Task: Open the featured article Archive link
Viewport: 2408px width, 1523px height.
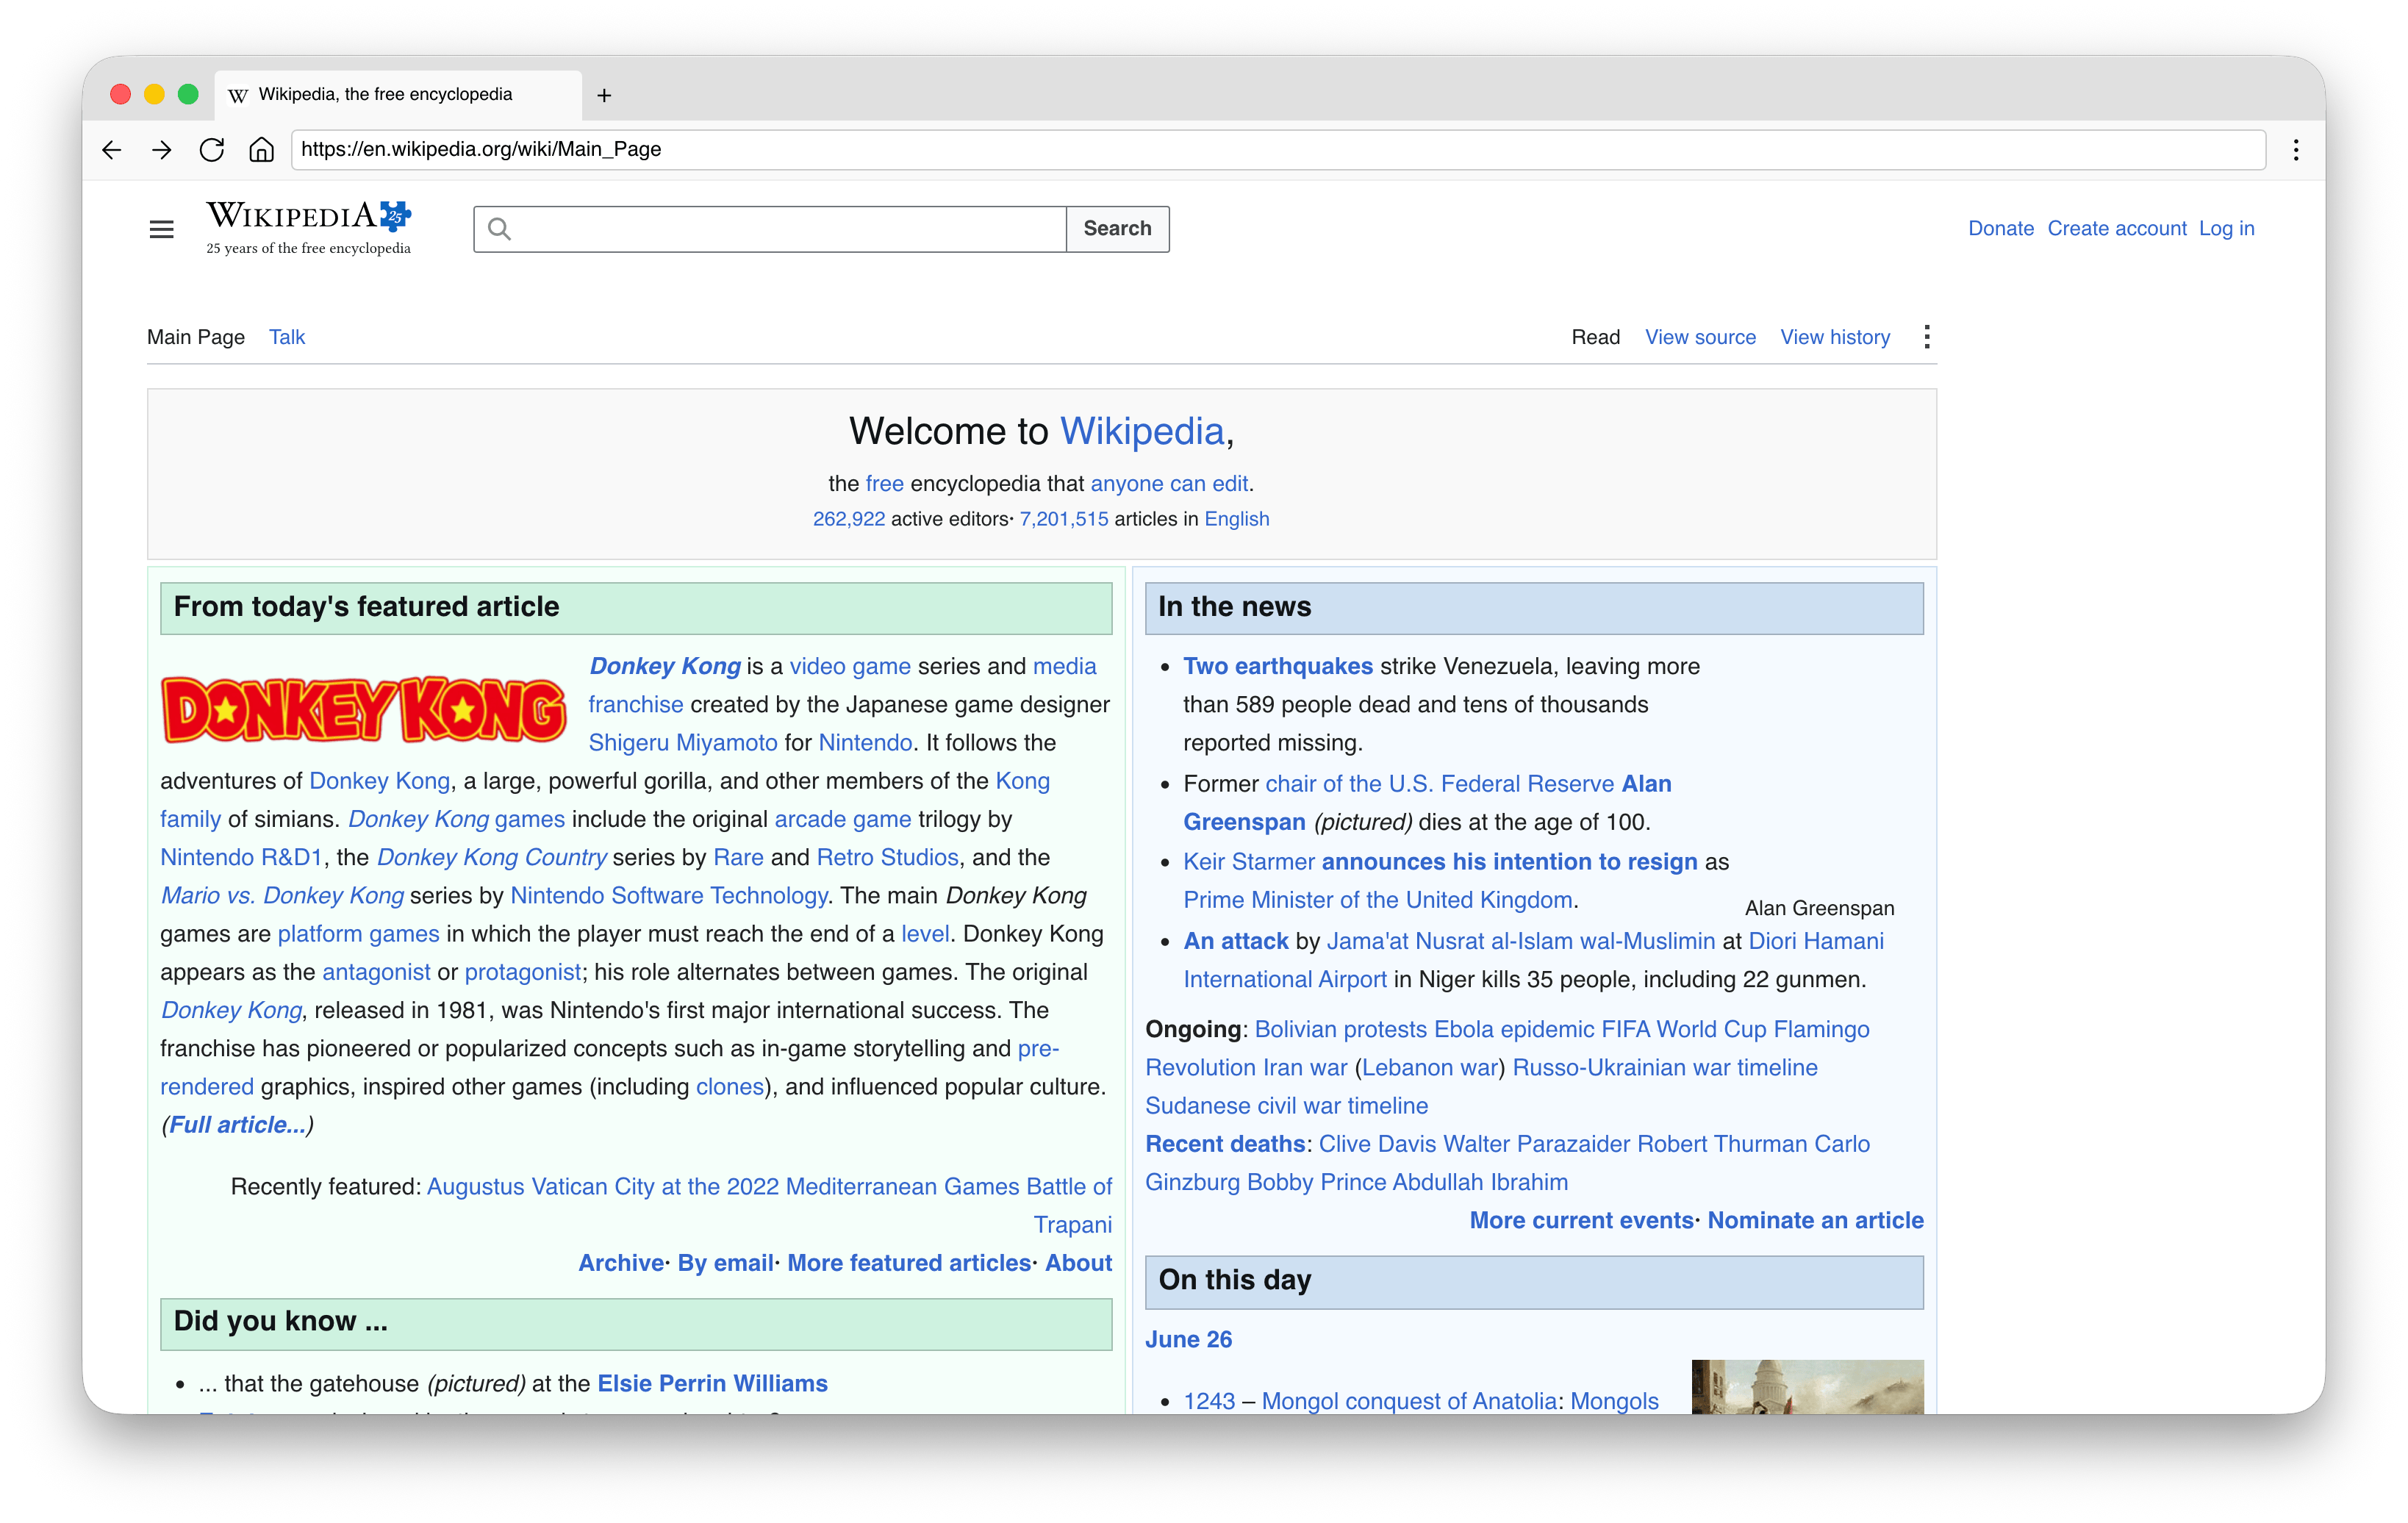Action: point(621,1263)
